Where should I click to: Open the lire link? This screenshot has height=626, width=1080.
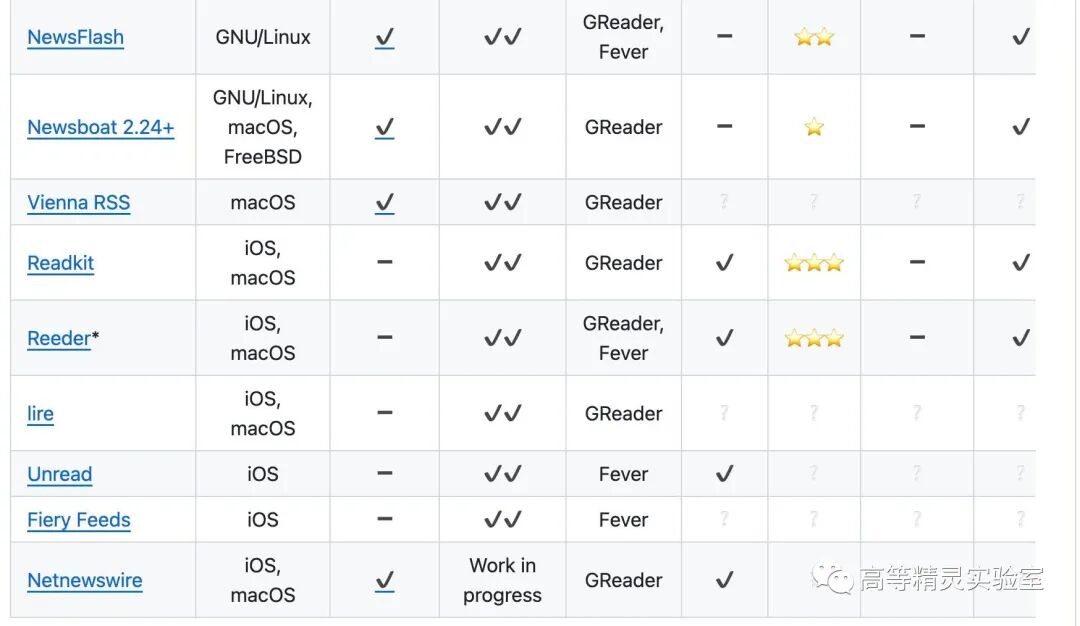pyautogui.click(x=40, y=413)
